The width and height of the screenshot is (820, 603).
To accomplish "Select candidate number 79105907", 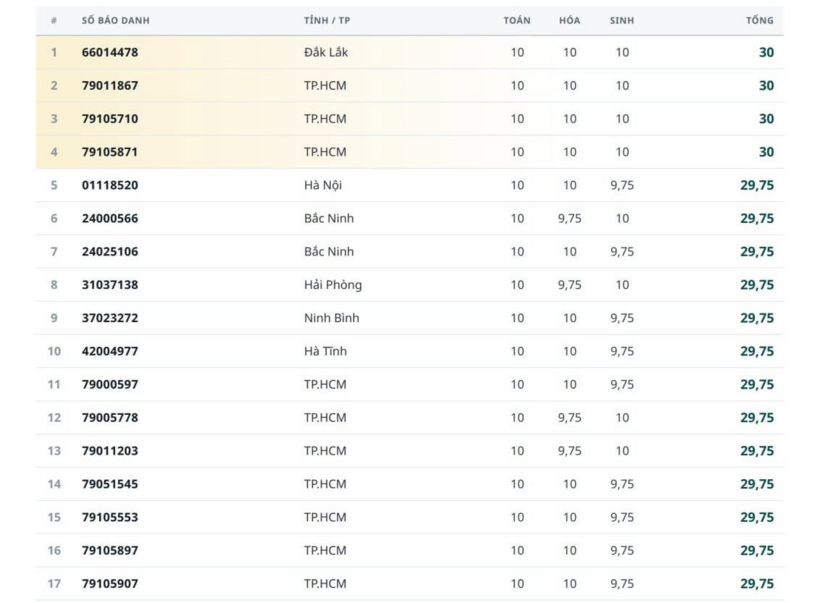I will 110,584.
